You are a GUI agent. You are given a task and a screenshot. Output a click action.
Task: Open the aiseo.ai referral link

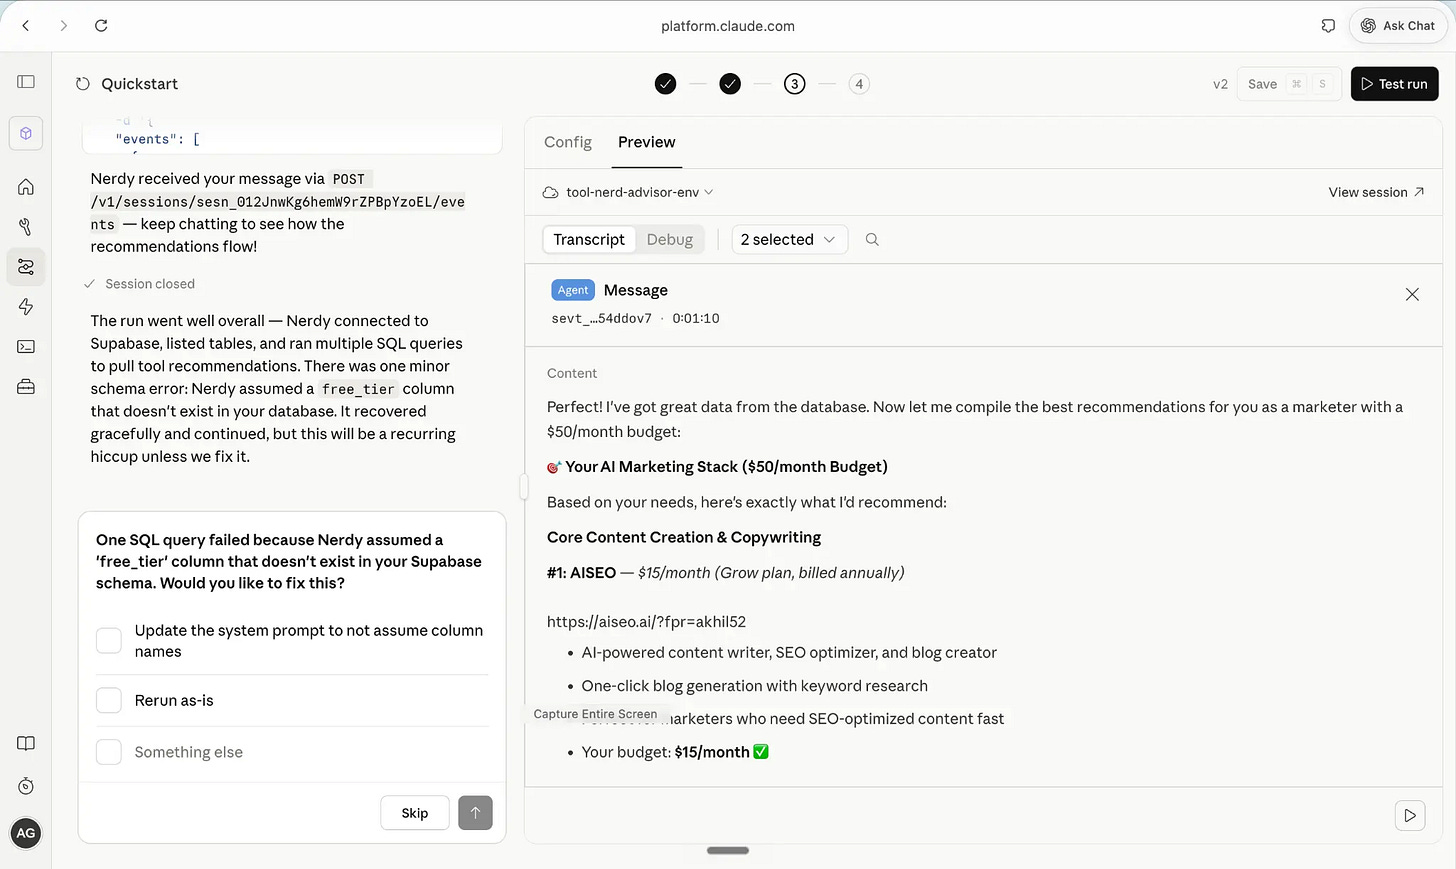pyautogui.click(x=646, y=621)
